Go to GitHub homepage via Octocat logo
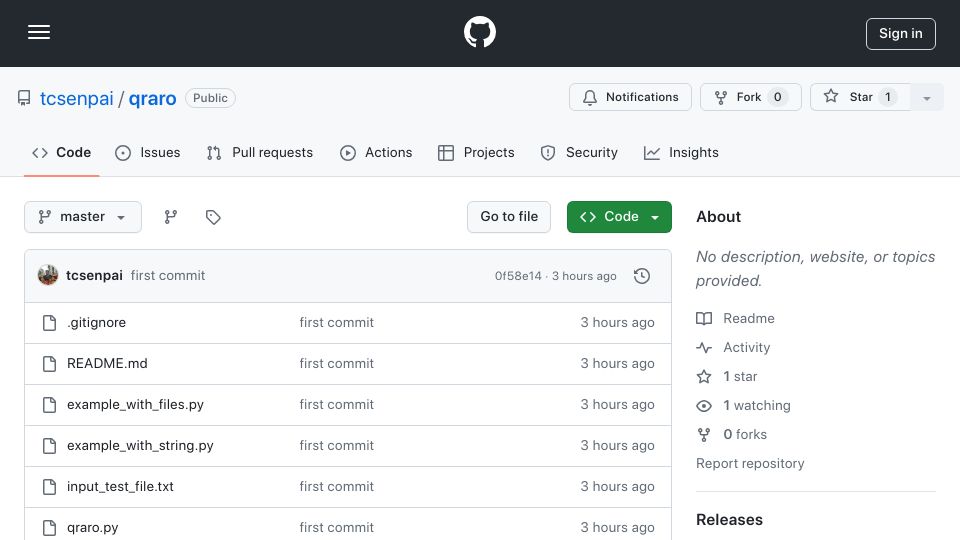The width and height of the screenshot is (960, 540). coord(479,32)
